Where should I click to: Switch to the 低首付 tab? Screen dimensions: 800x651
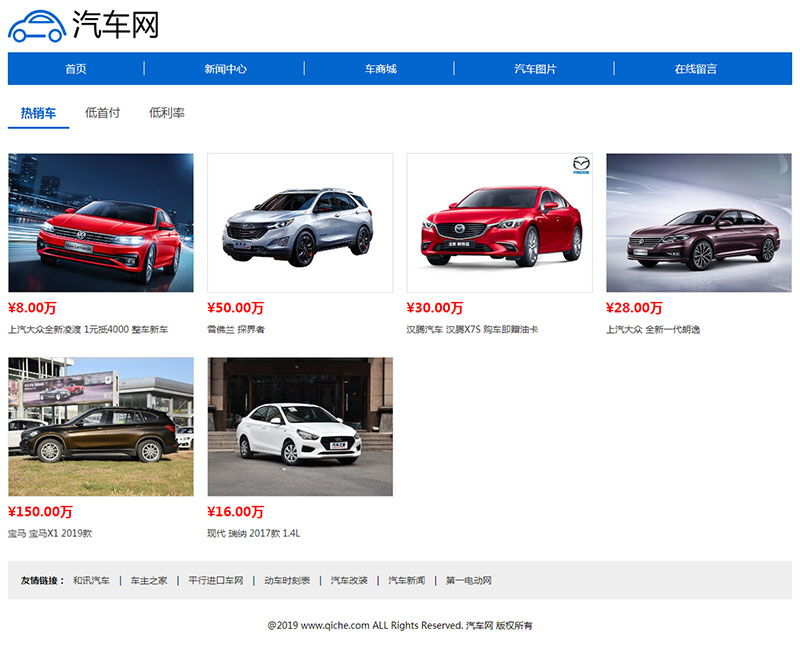tap(103, 113)
